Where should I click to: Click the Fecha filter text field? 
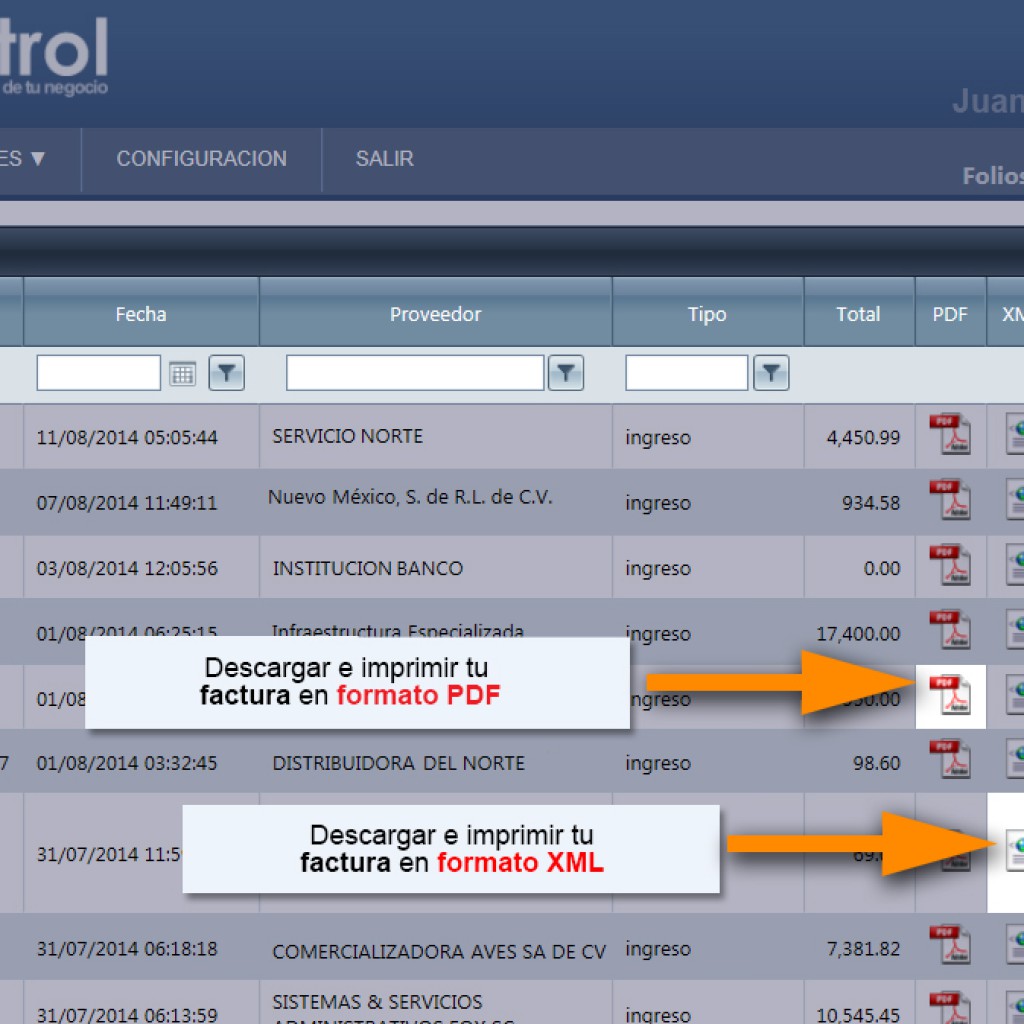pyautogui.click(x=99, y=373)
